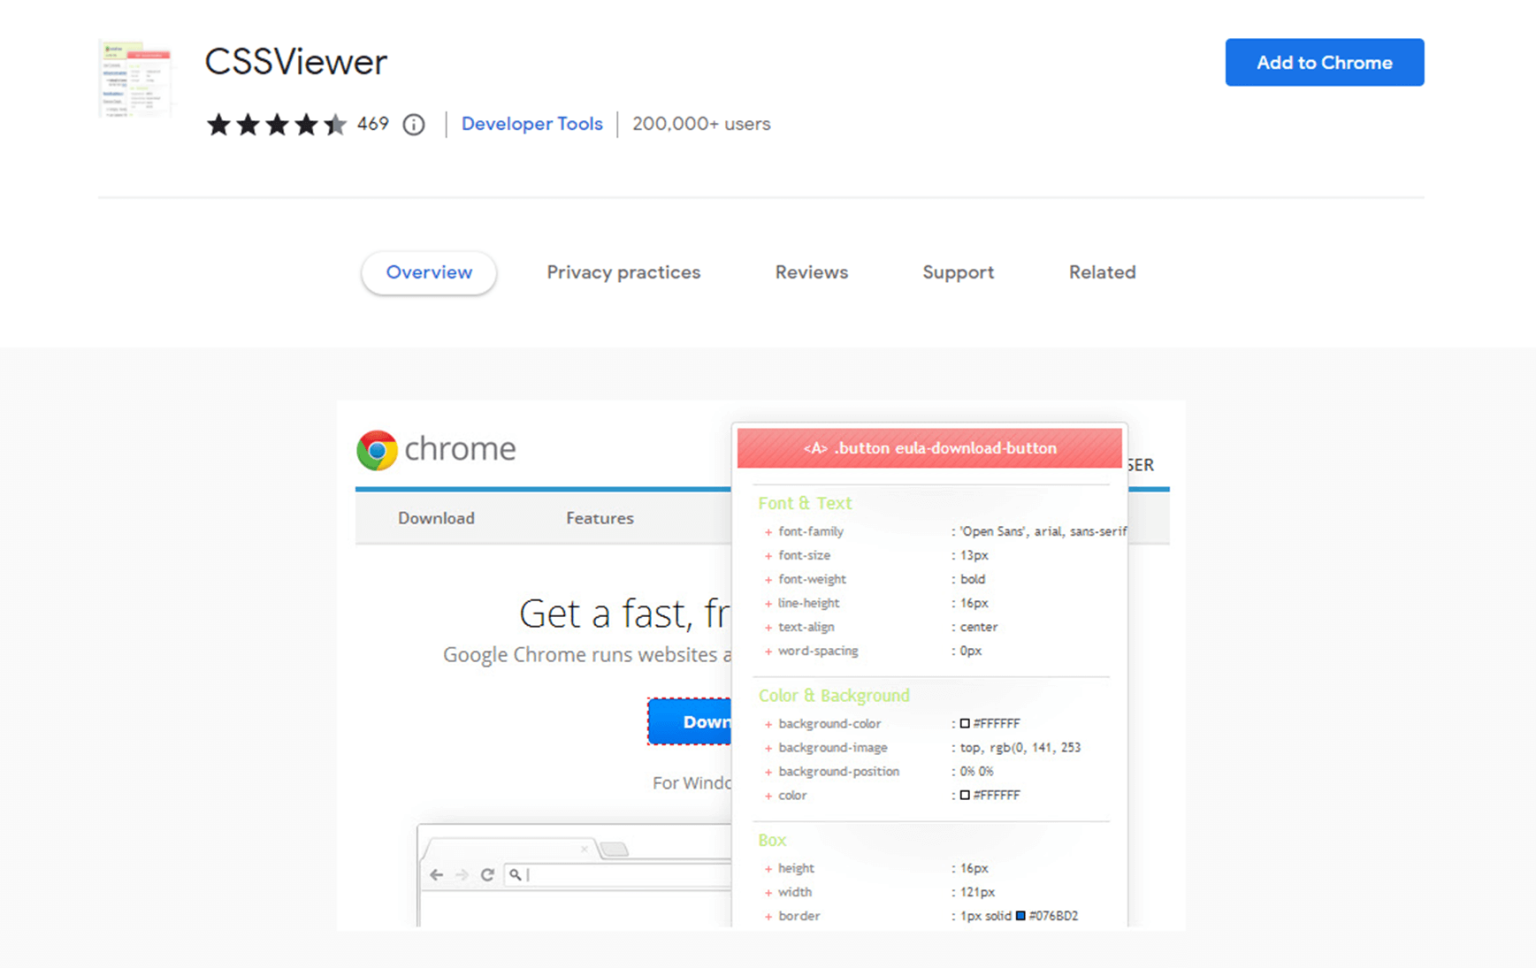Click the forward arrow in the mini browser

462,874
